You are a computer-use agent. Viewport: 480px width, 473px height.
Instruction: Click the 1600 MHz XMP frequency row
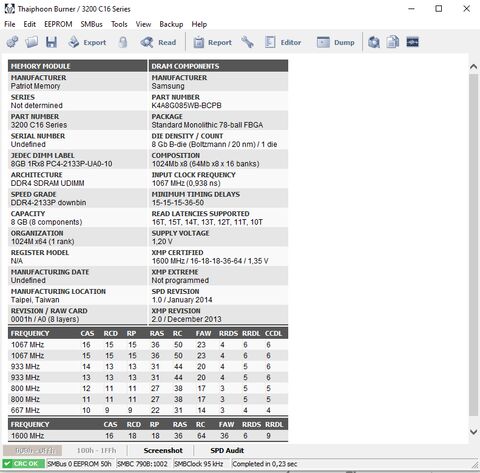pos(148,436)
